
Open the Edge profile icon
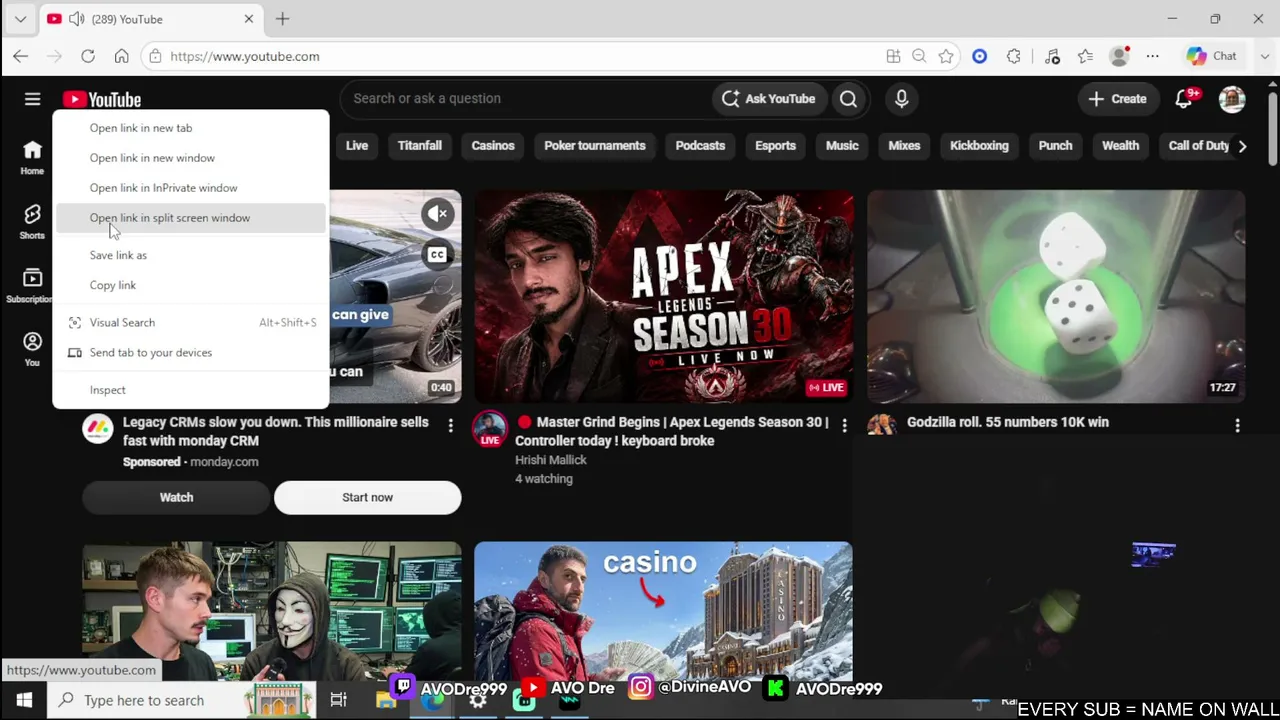coord(1120,56)
